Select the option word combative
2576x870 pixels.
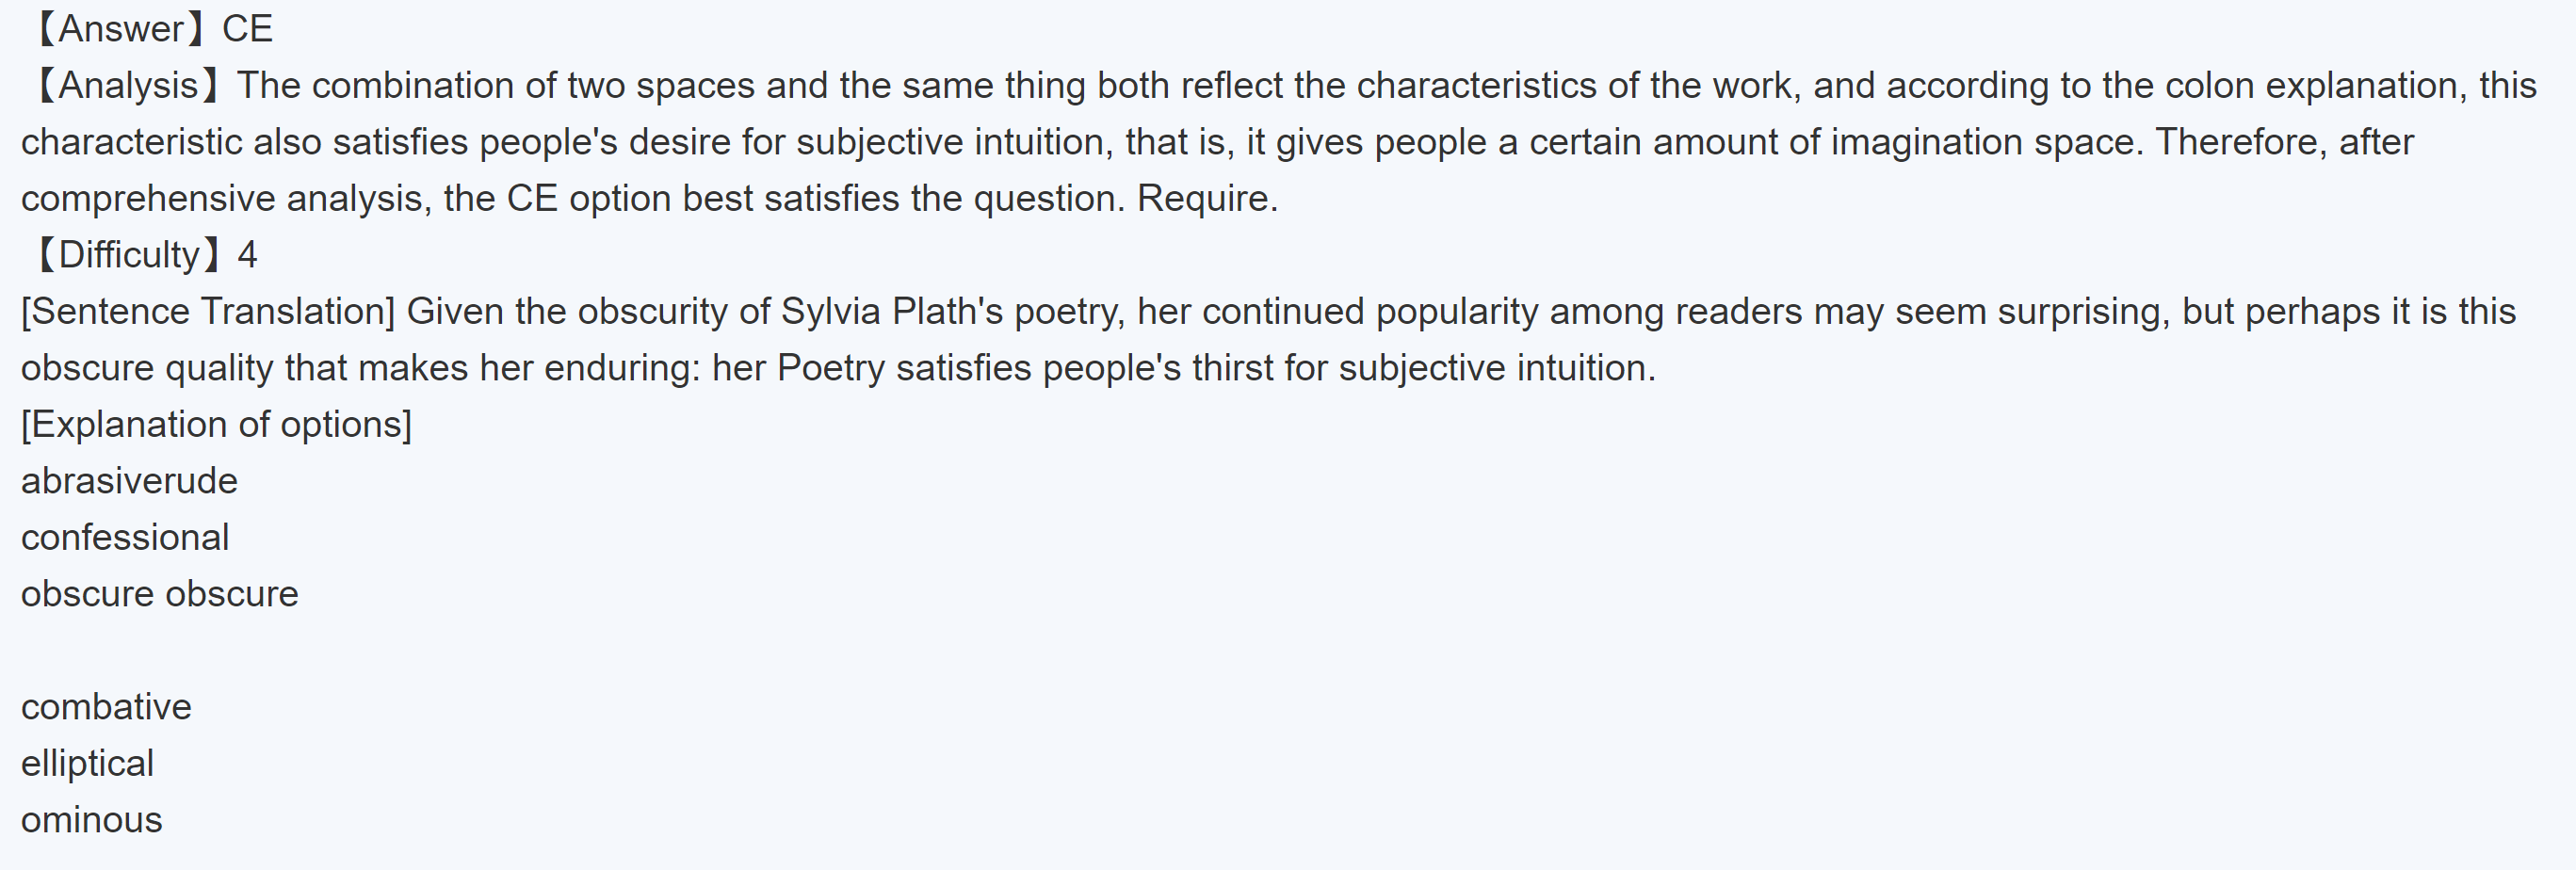point(106,707)
